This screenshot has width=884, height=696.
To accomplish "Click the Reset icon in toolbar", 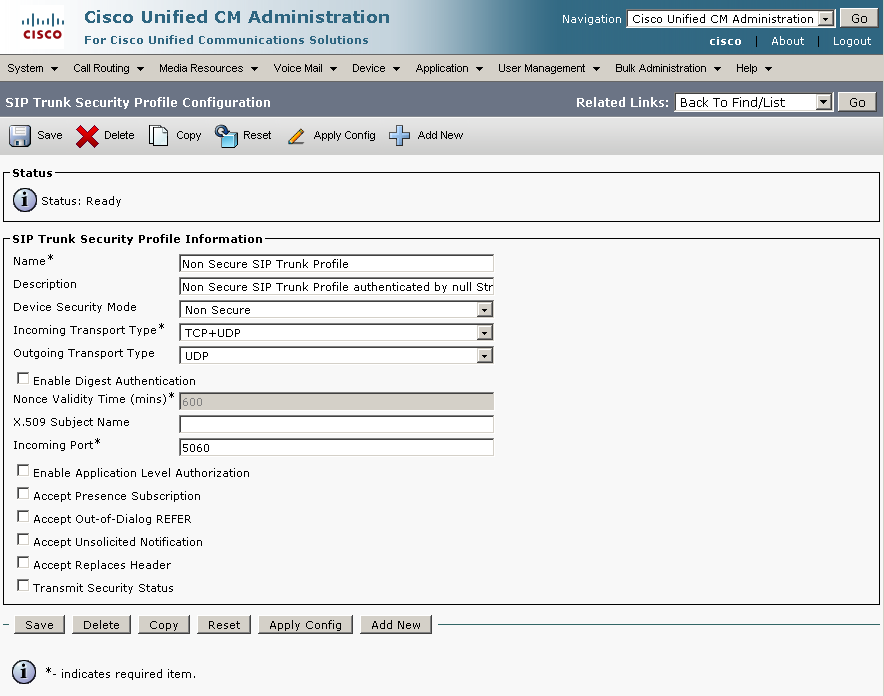I will tap(226, 136).
